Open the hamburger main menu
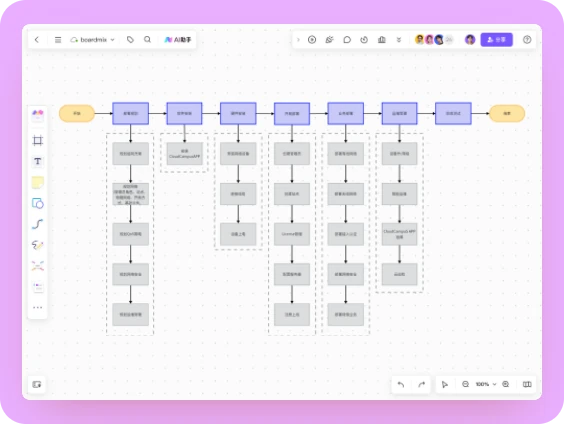 pyautogui.click(x=58, y=40)
